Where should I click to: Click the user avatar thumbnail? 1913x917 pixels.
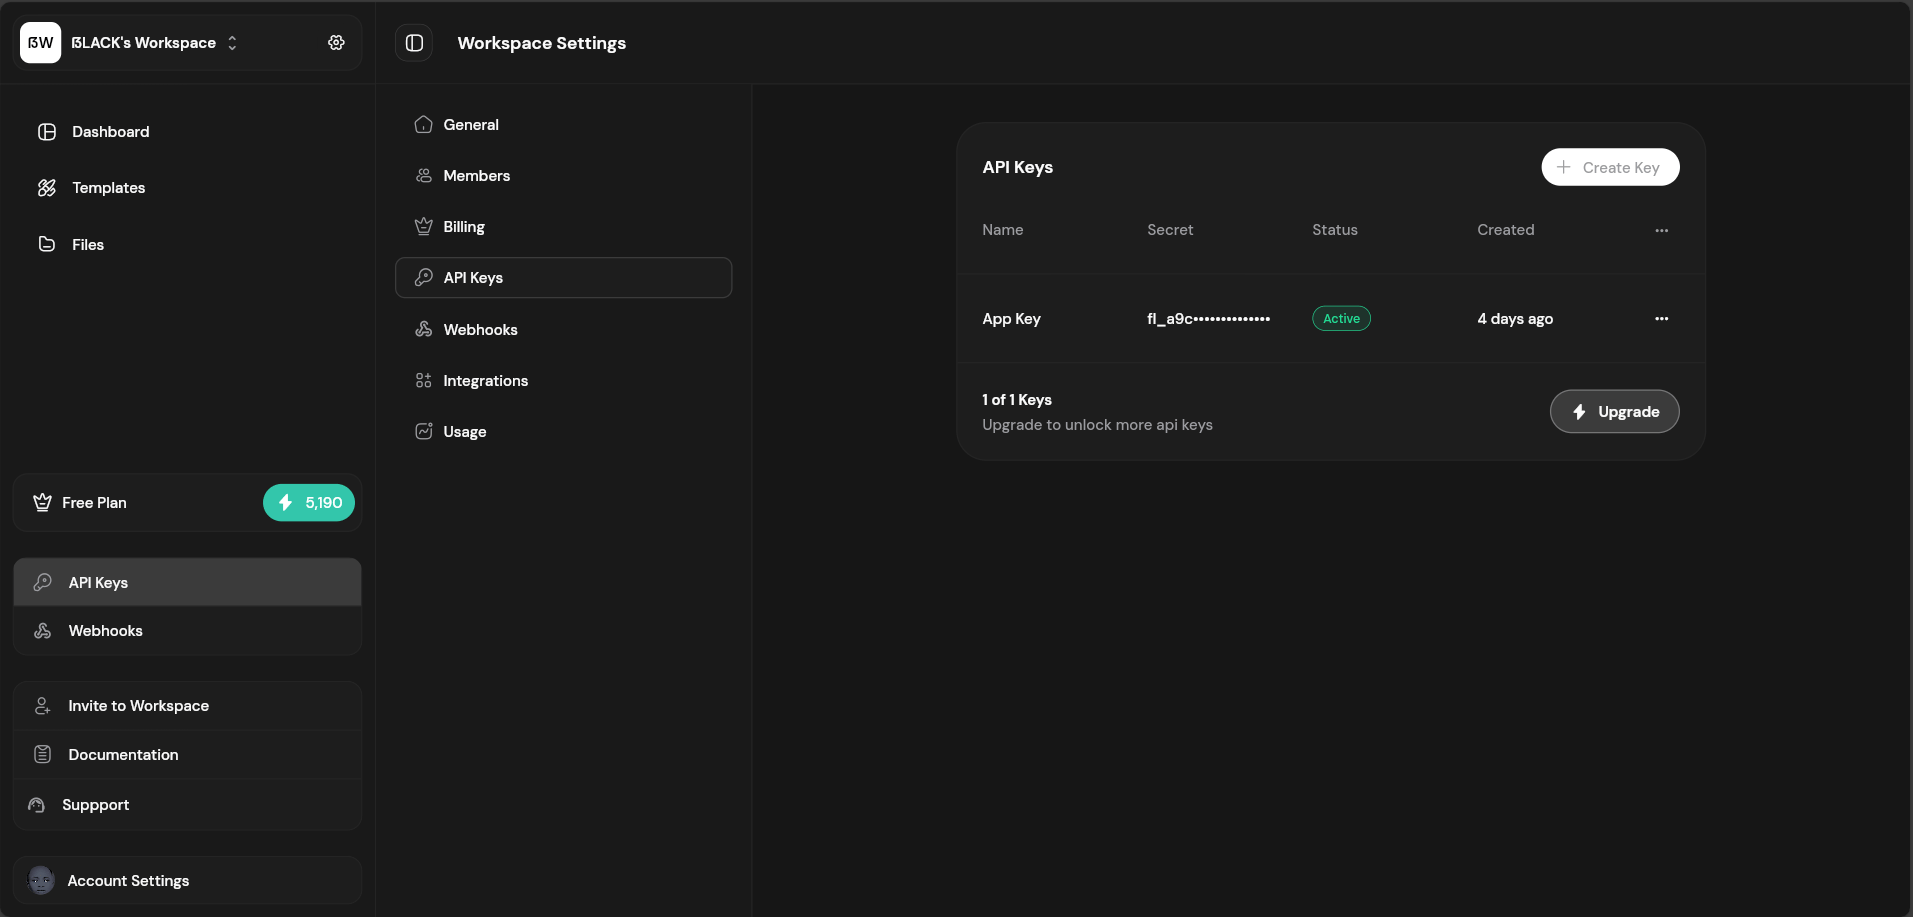[x=41, y=881]
